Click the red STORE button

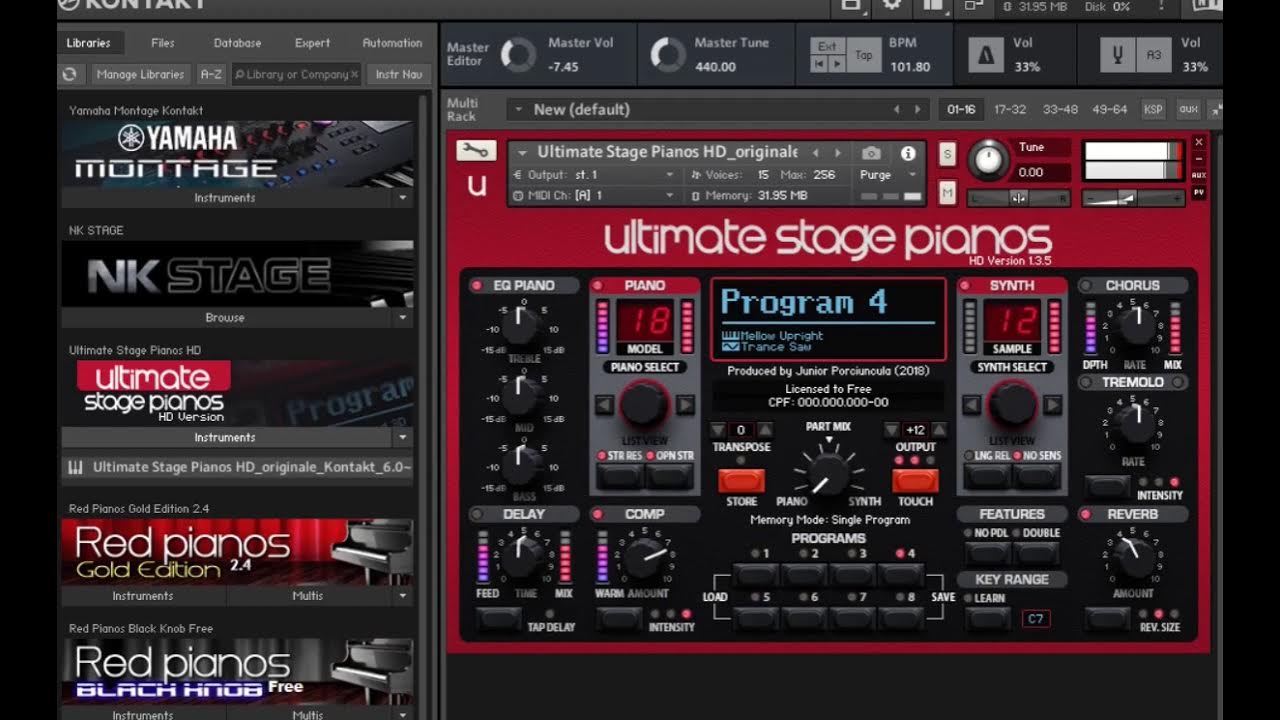[741, 481]
